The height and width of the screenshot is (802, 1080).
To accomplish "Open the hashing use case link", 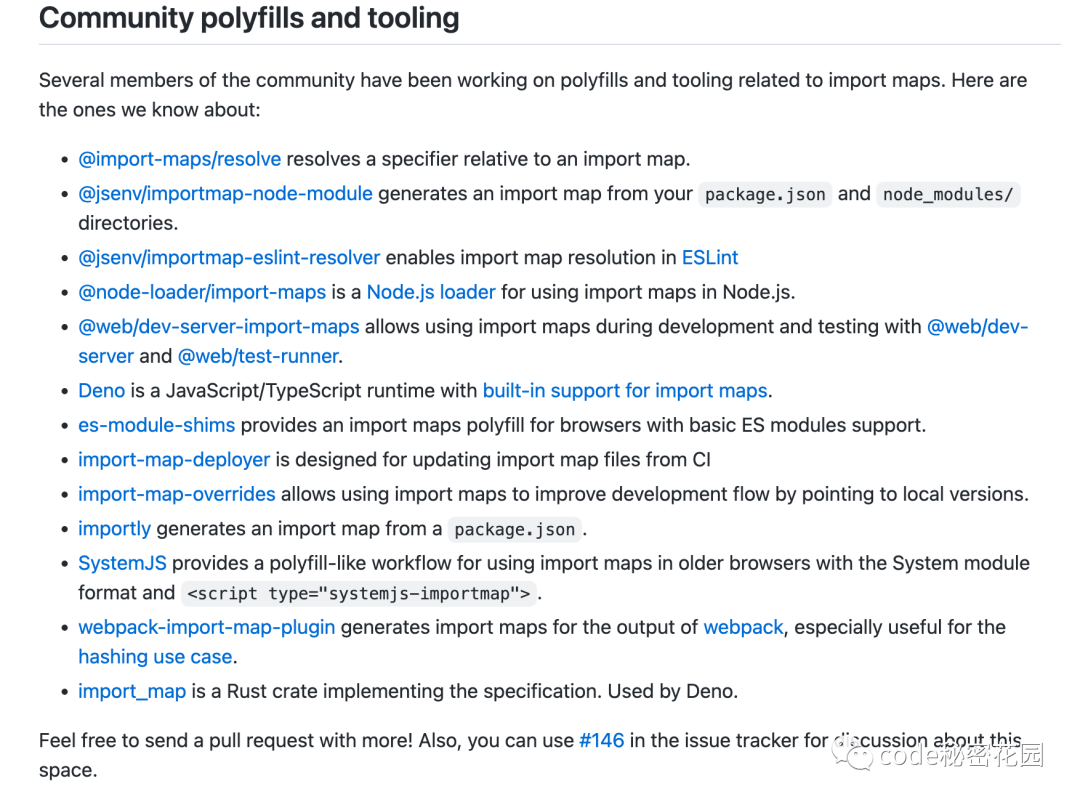I will click(155, 657).
